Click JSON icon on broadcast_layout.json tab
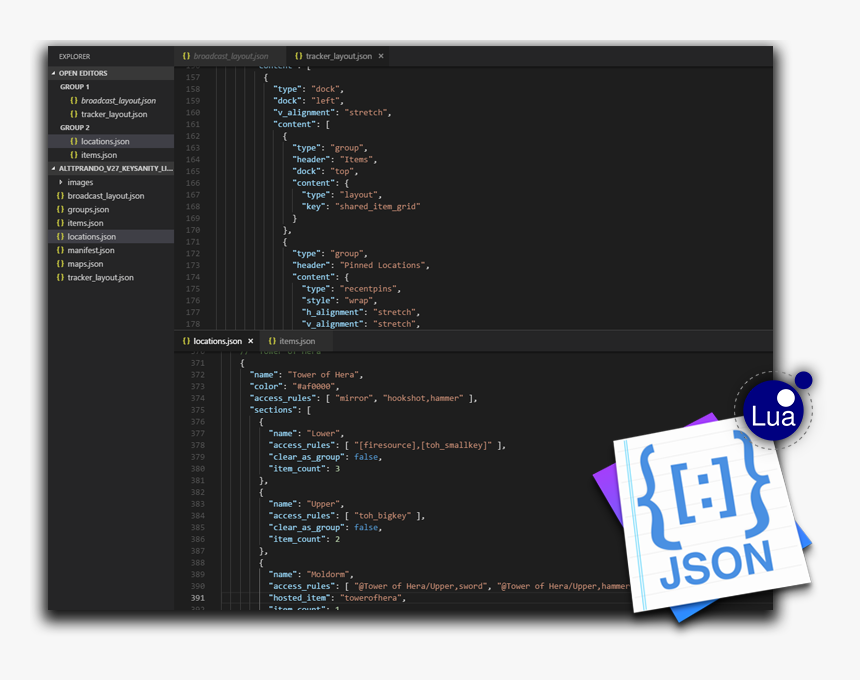 tap(186, 56)
